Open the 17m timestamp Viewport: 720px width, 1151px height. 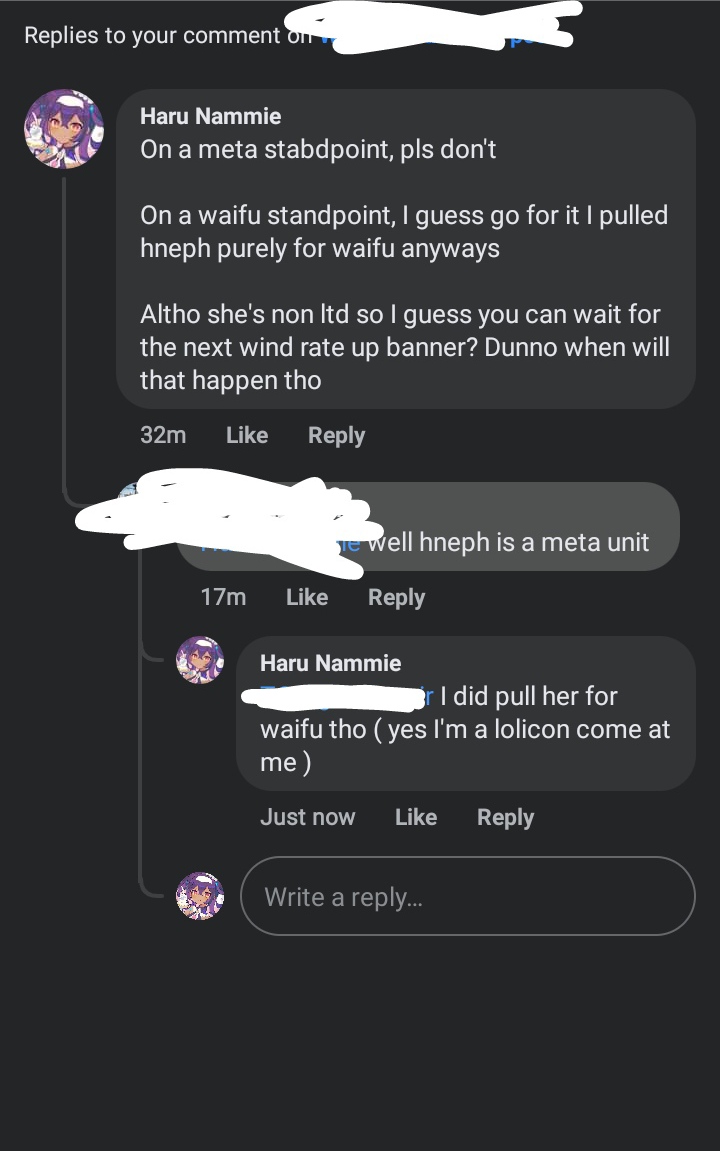(x=223, y=597)
